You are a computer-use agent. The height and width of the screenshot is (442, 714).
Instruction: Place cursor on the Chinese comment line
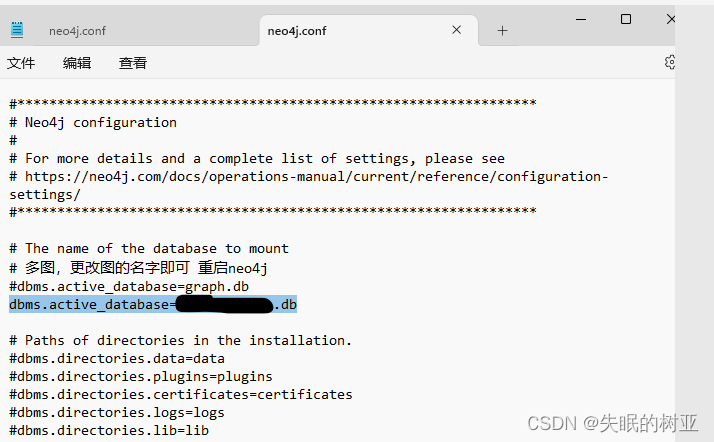coord(138,268)
